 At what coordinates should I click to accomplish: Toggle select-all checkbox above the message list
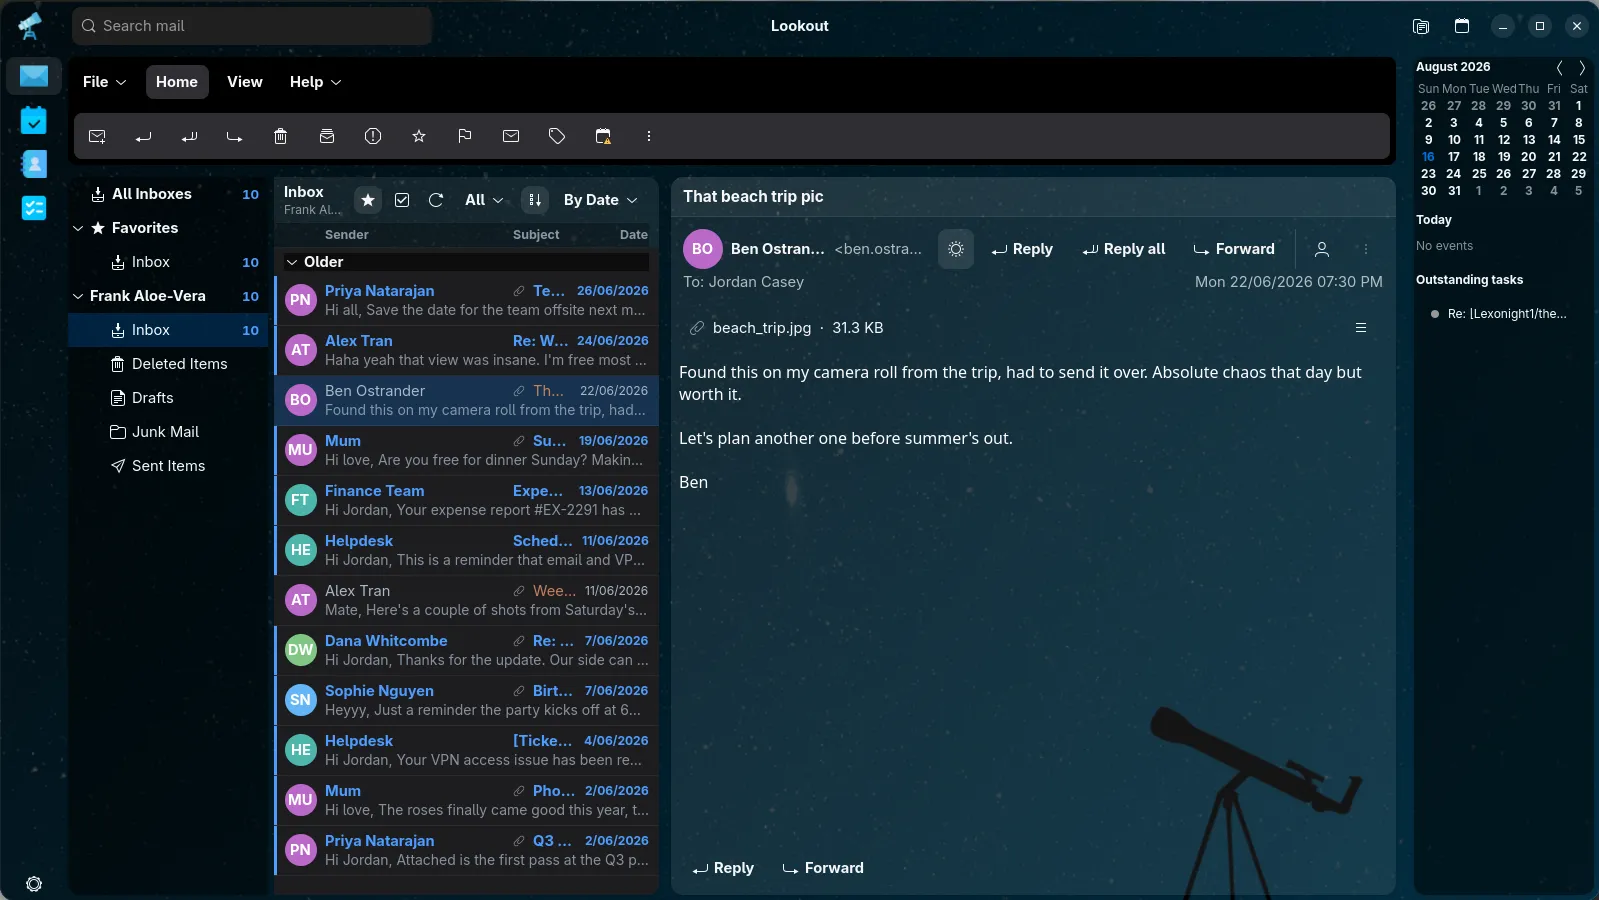tap(402, 200)
